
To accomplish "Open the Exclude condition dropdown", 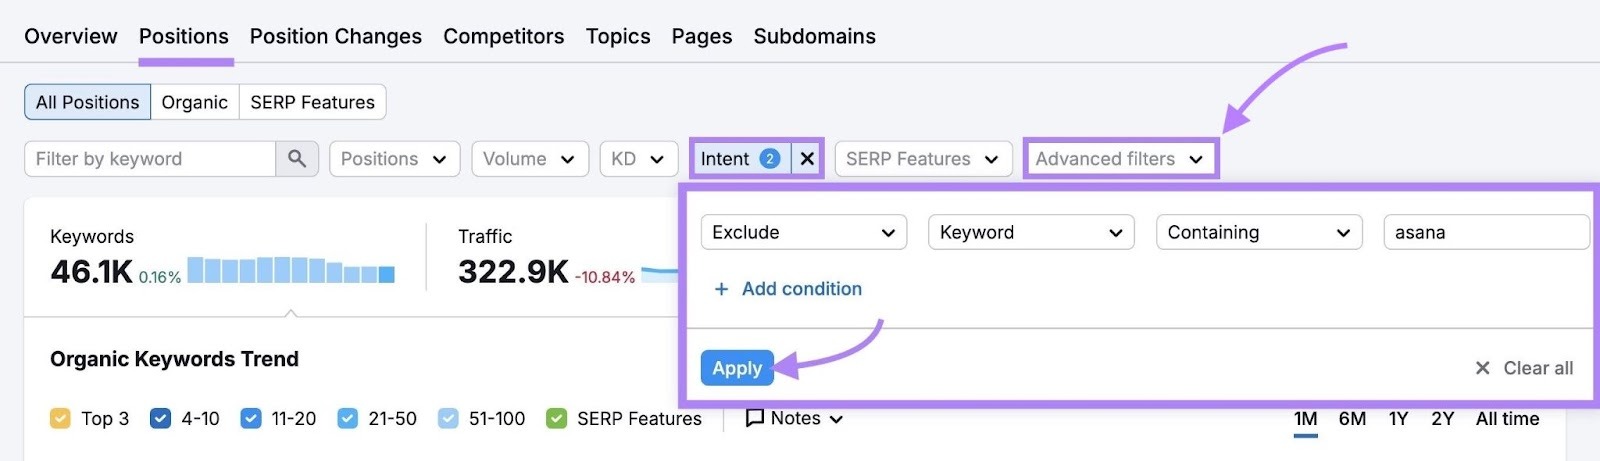I will click(x=803, y=232).
